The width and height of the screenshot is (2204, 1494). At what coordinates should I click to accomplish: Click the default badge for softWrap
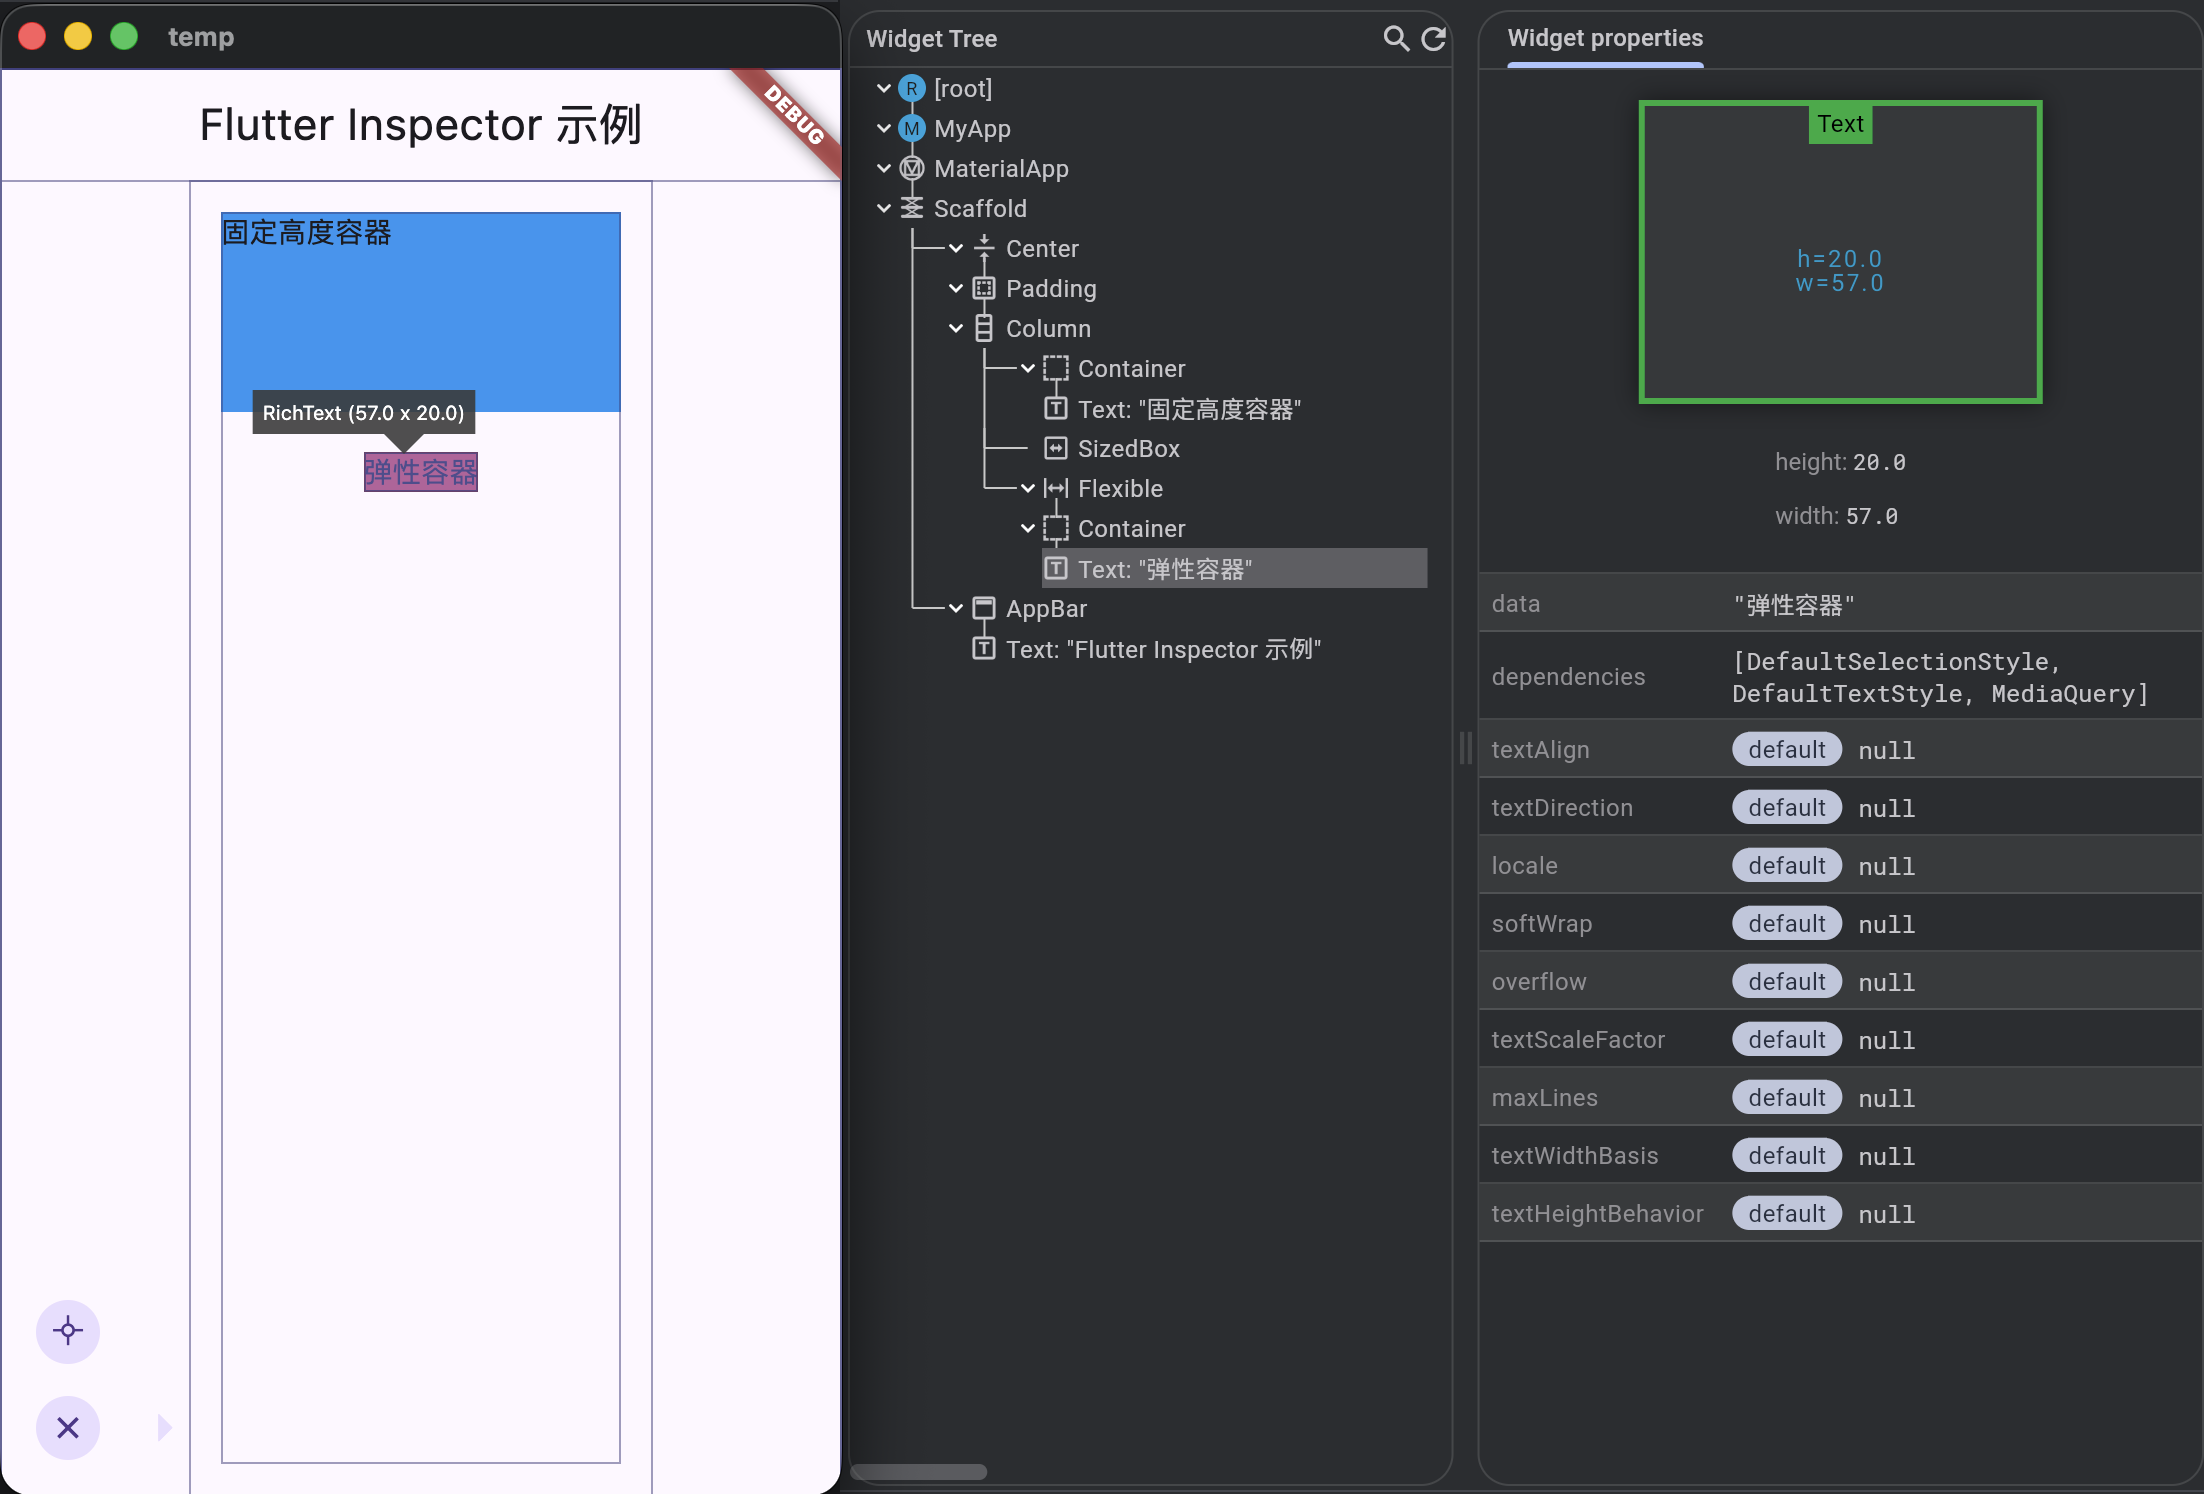pos(1787,924)
